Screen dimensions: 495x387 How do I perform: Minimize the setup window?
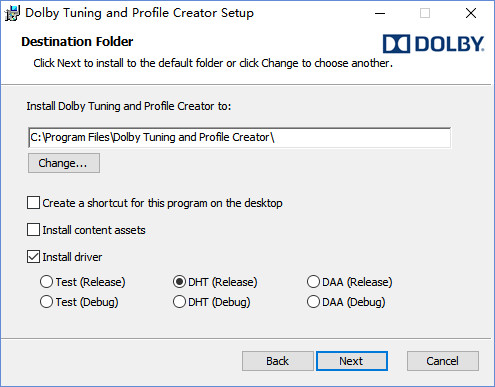point(380,13)
